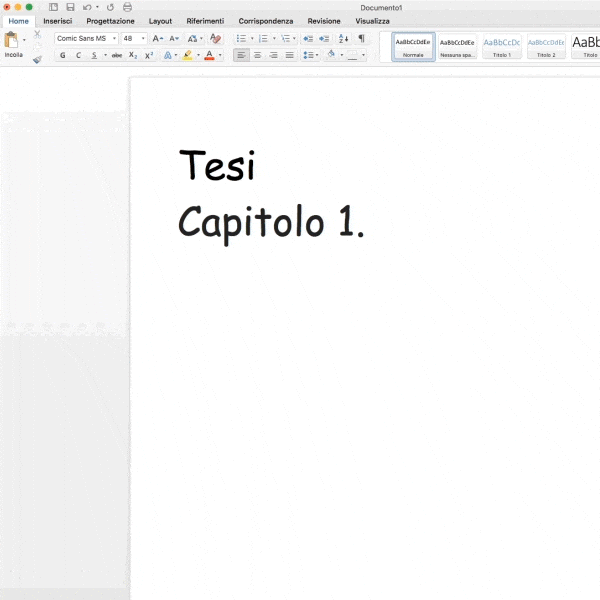
Task: Click the Paste (Incolla) clipboard icon
Action: pyautogui.click(x=12, y=41)
